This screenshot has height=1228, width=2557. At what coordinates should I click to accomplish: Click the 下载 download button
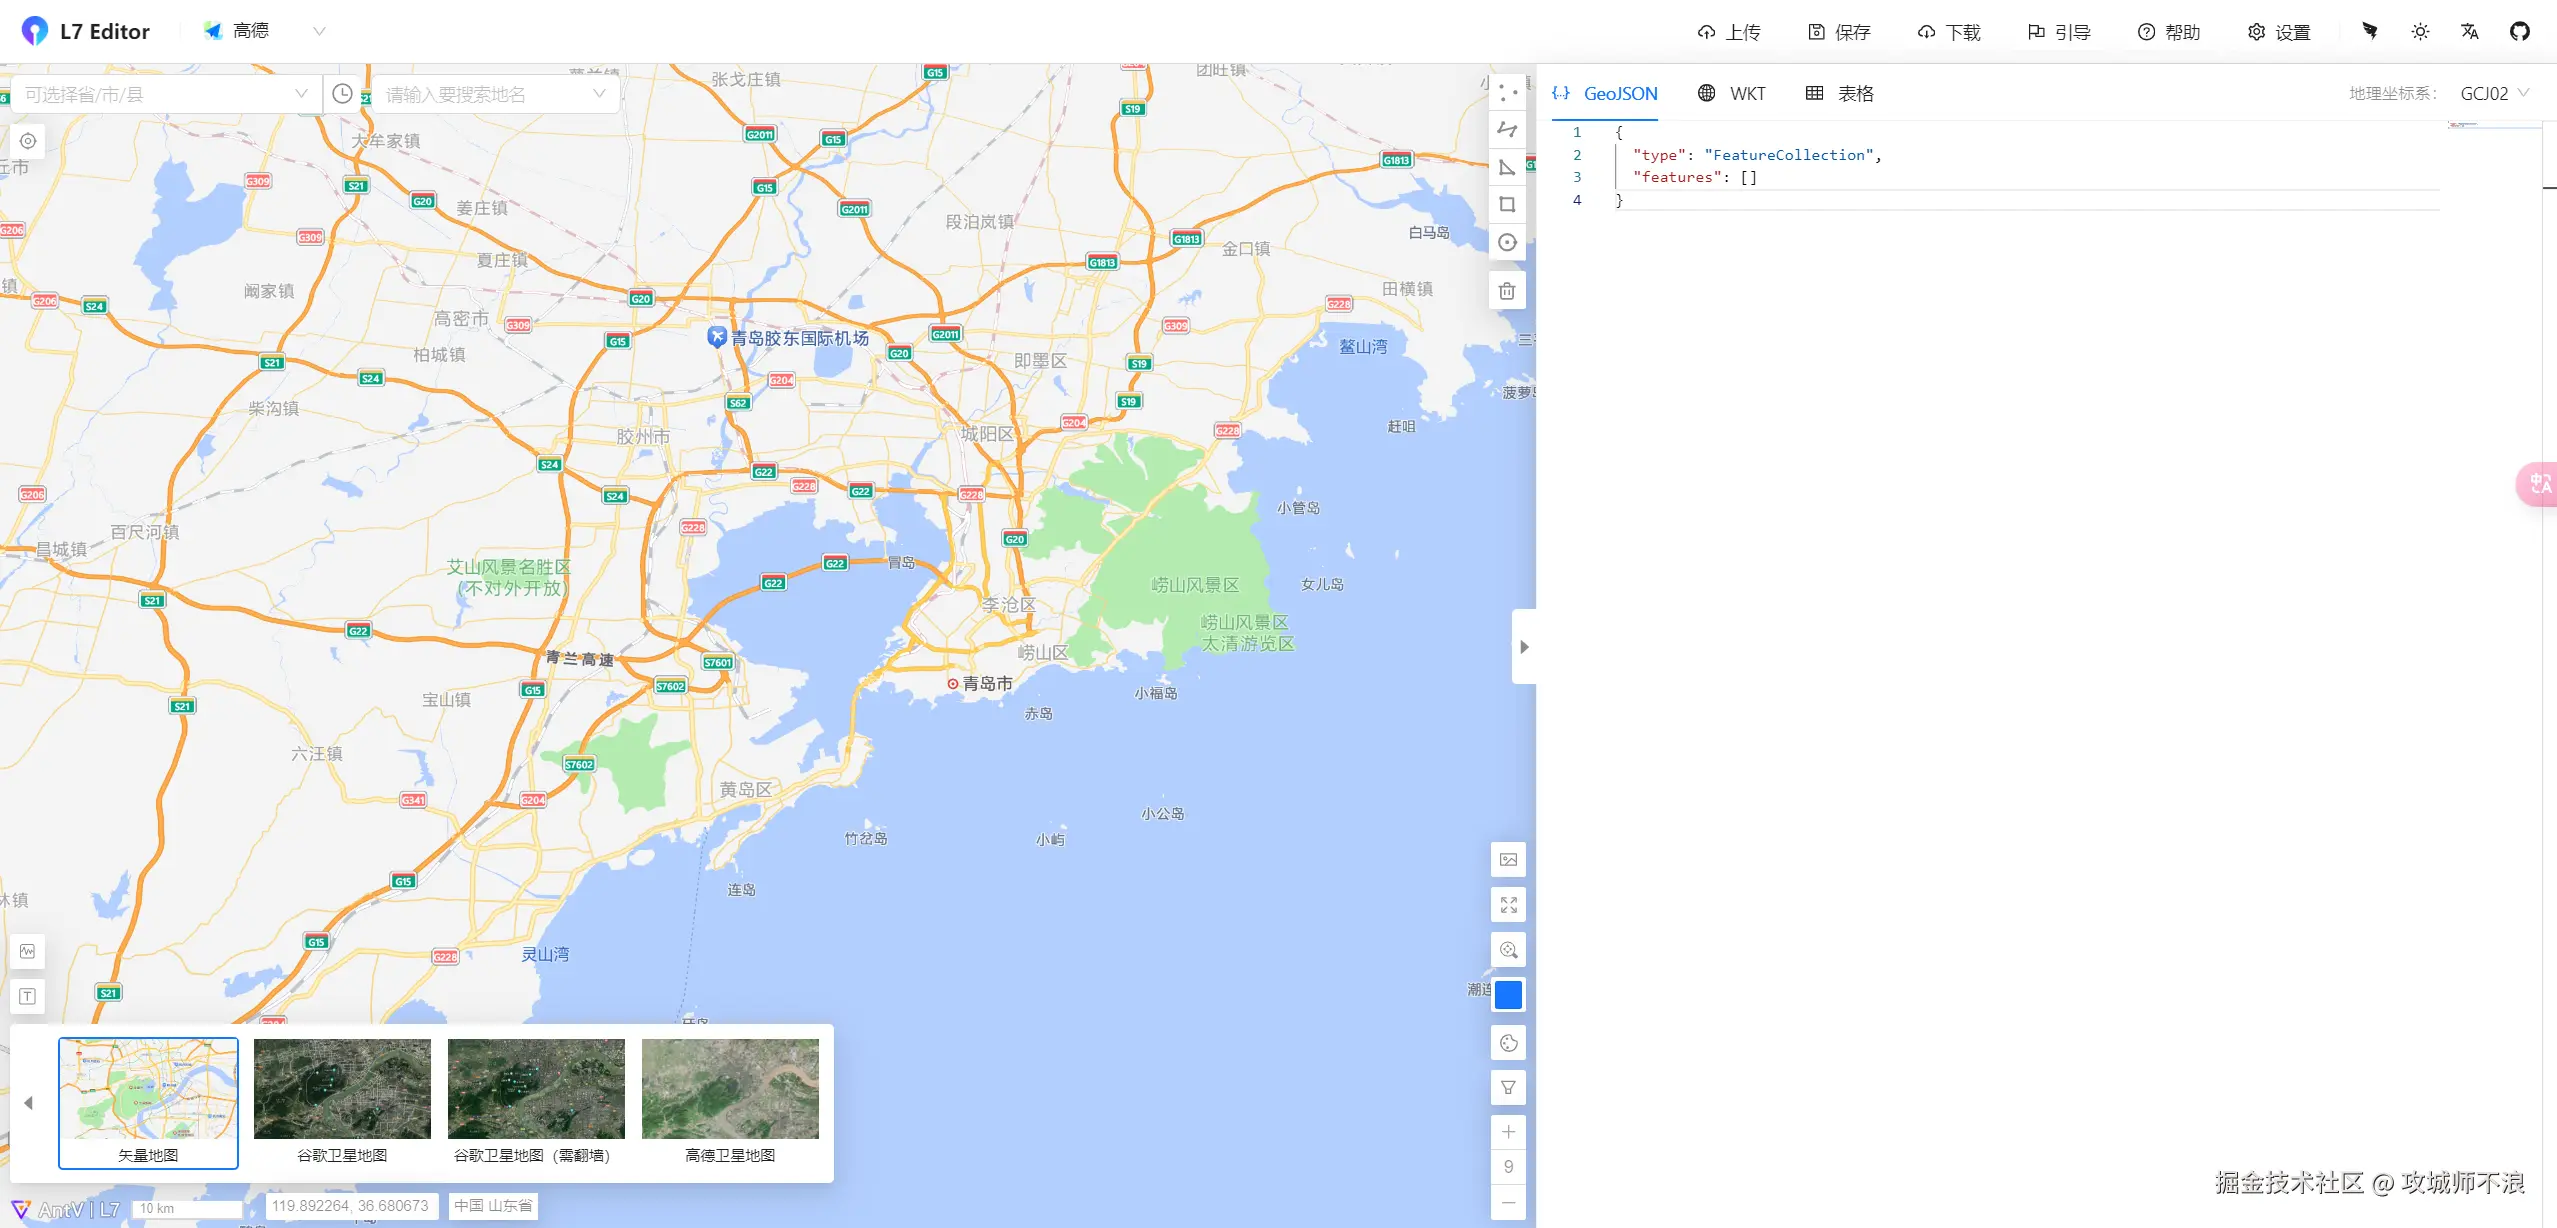[1949, 32]
